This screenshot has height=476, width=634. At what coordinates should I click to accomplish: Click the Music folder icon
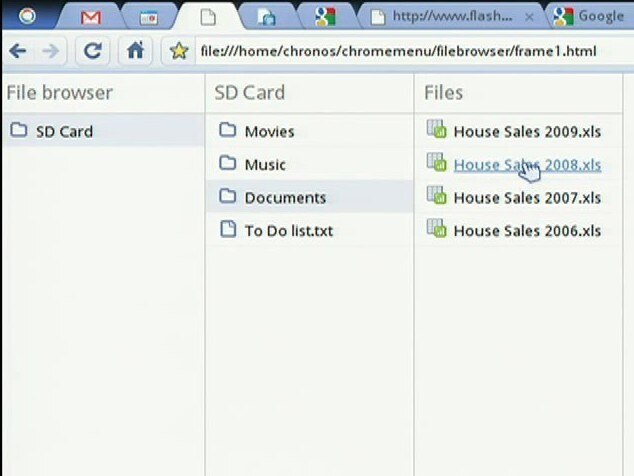[x=228, y=163]
